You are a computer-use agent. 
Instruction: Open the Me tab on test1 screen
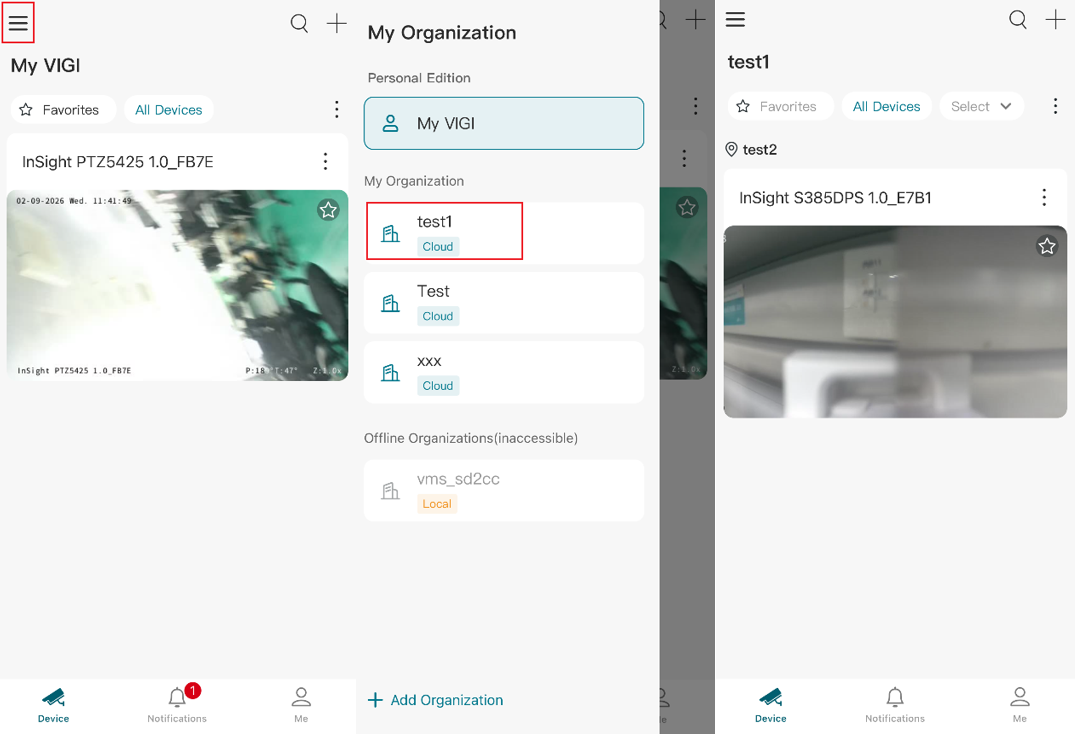coord(1020,705)
